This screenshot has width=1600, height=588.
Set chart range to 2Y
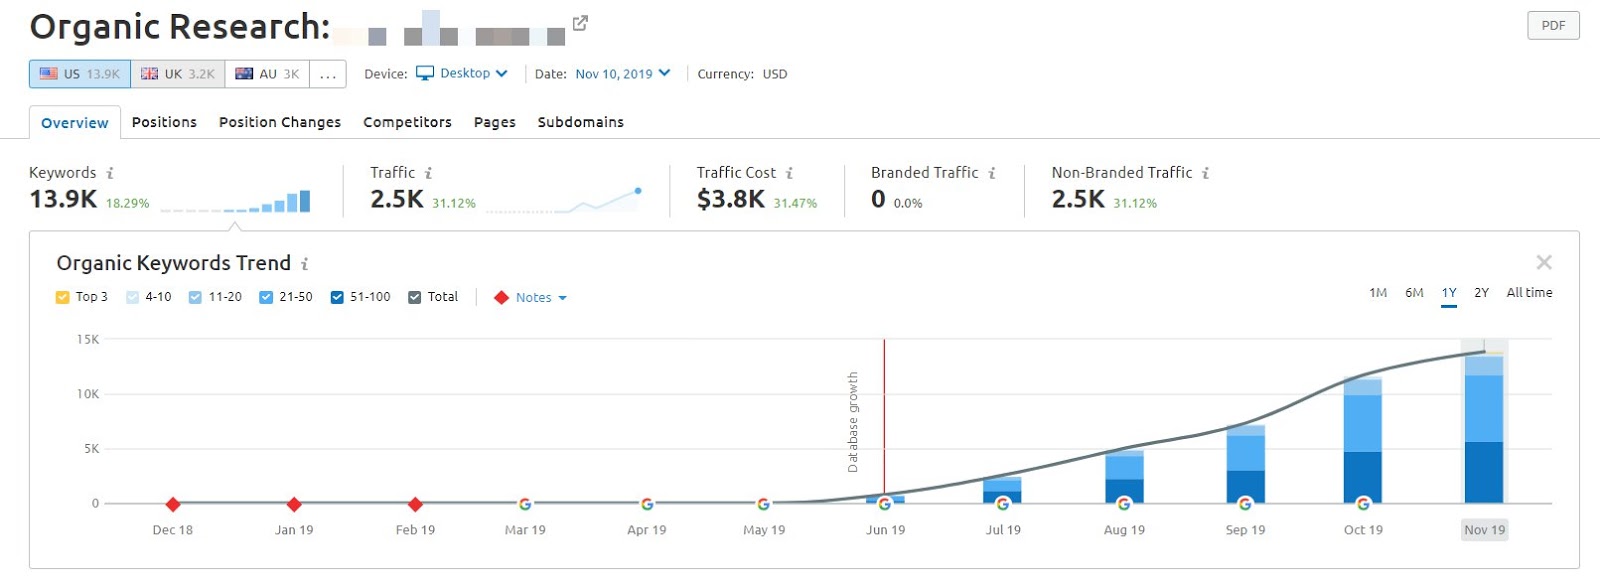click(1482, 293)
